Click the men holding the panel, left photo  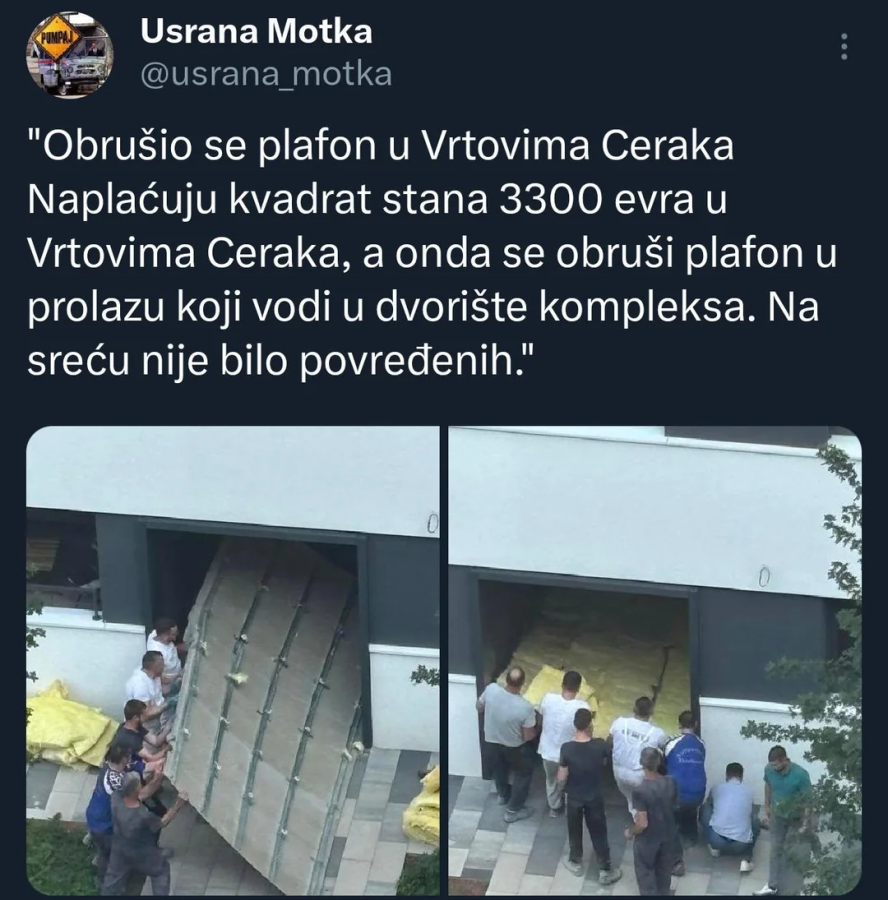pyautogui.click(x=141, y=746)
